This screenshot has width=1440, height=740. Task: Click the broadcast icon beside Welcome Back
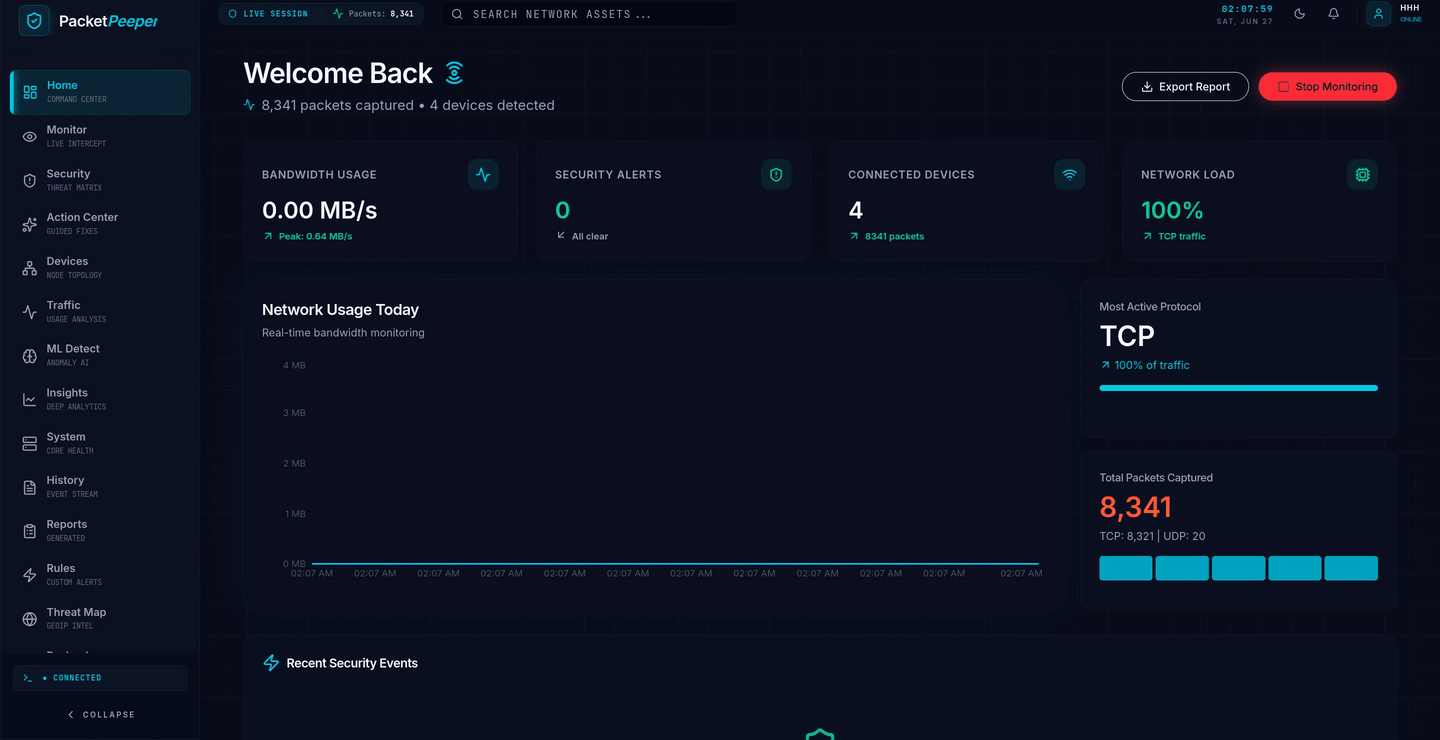coord(454,73)
